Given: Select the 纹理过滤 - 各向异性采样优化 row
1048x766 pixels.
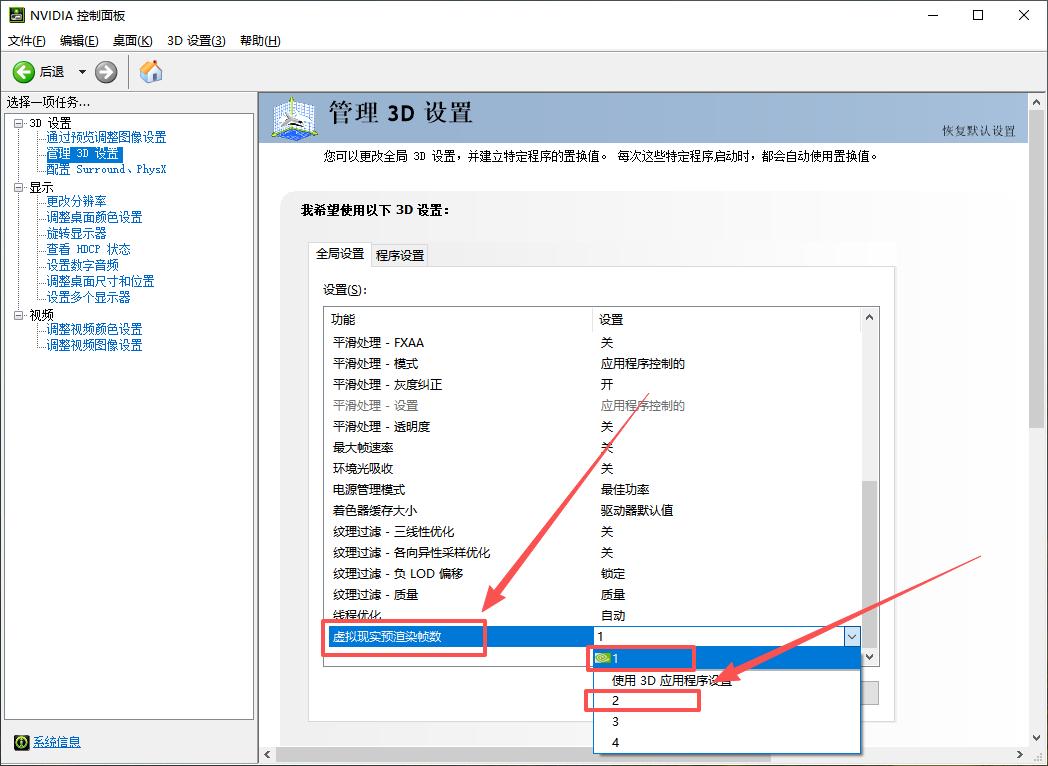Looking at the screenshot, I should coord(592,553).
